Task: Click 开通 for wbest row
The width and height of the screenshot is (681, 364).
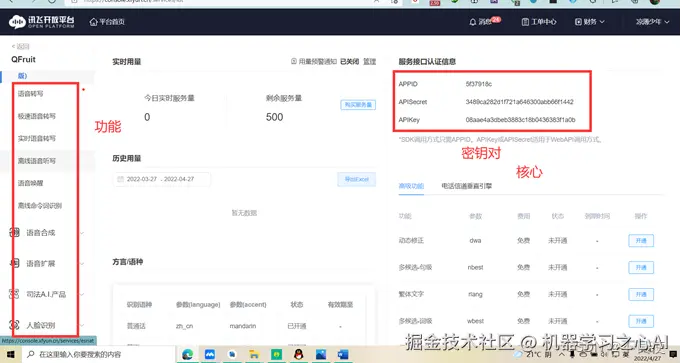Action: point(641,321)
